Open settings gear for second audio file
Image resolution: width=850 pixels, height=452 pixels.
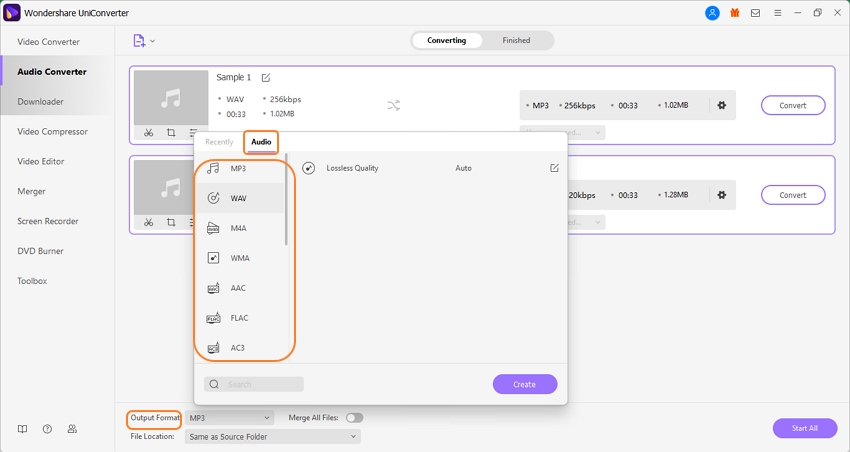(x=721, y=195)
